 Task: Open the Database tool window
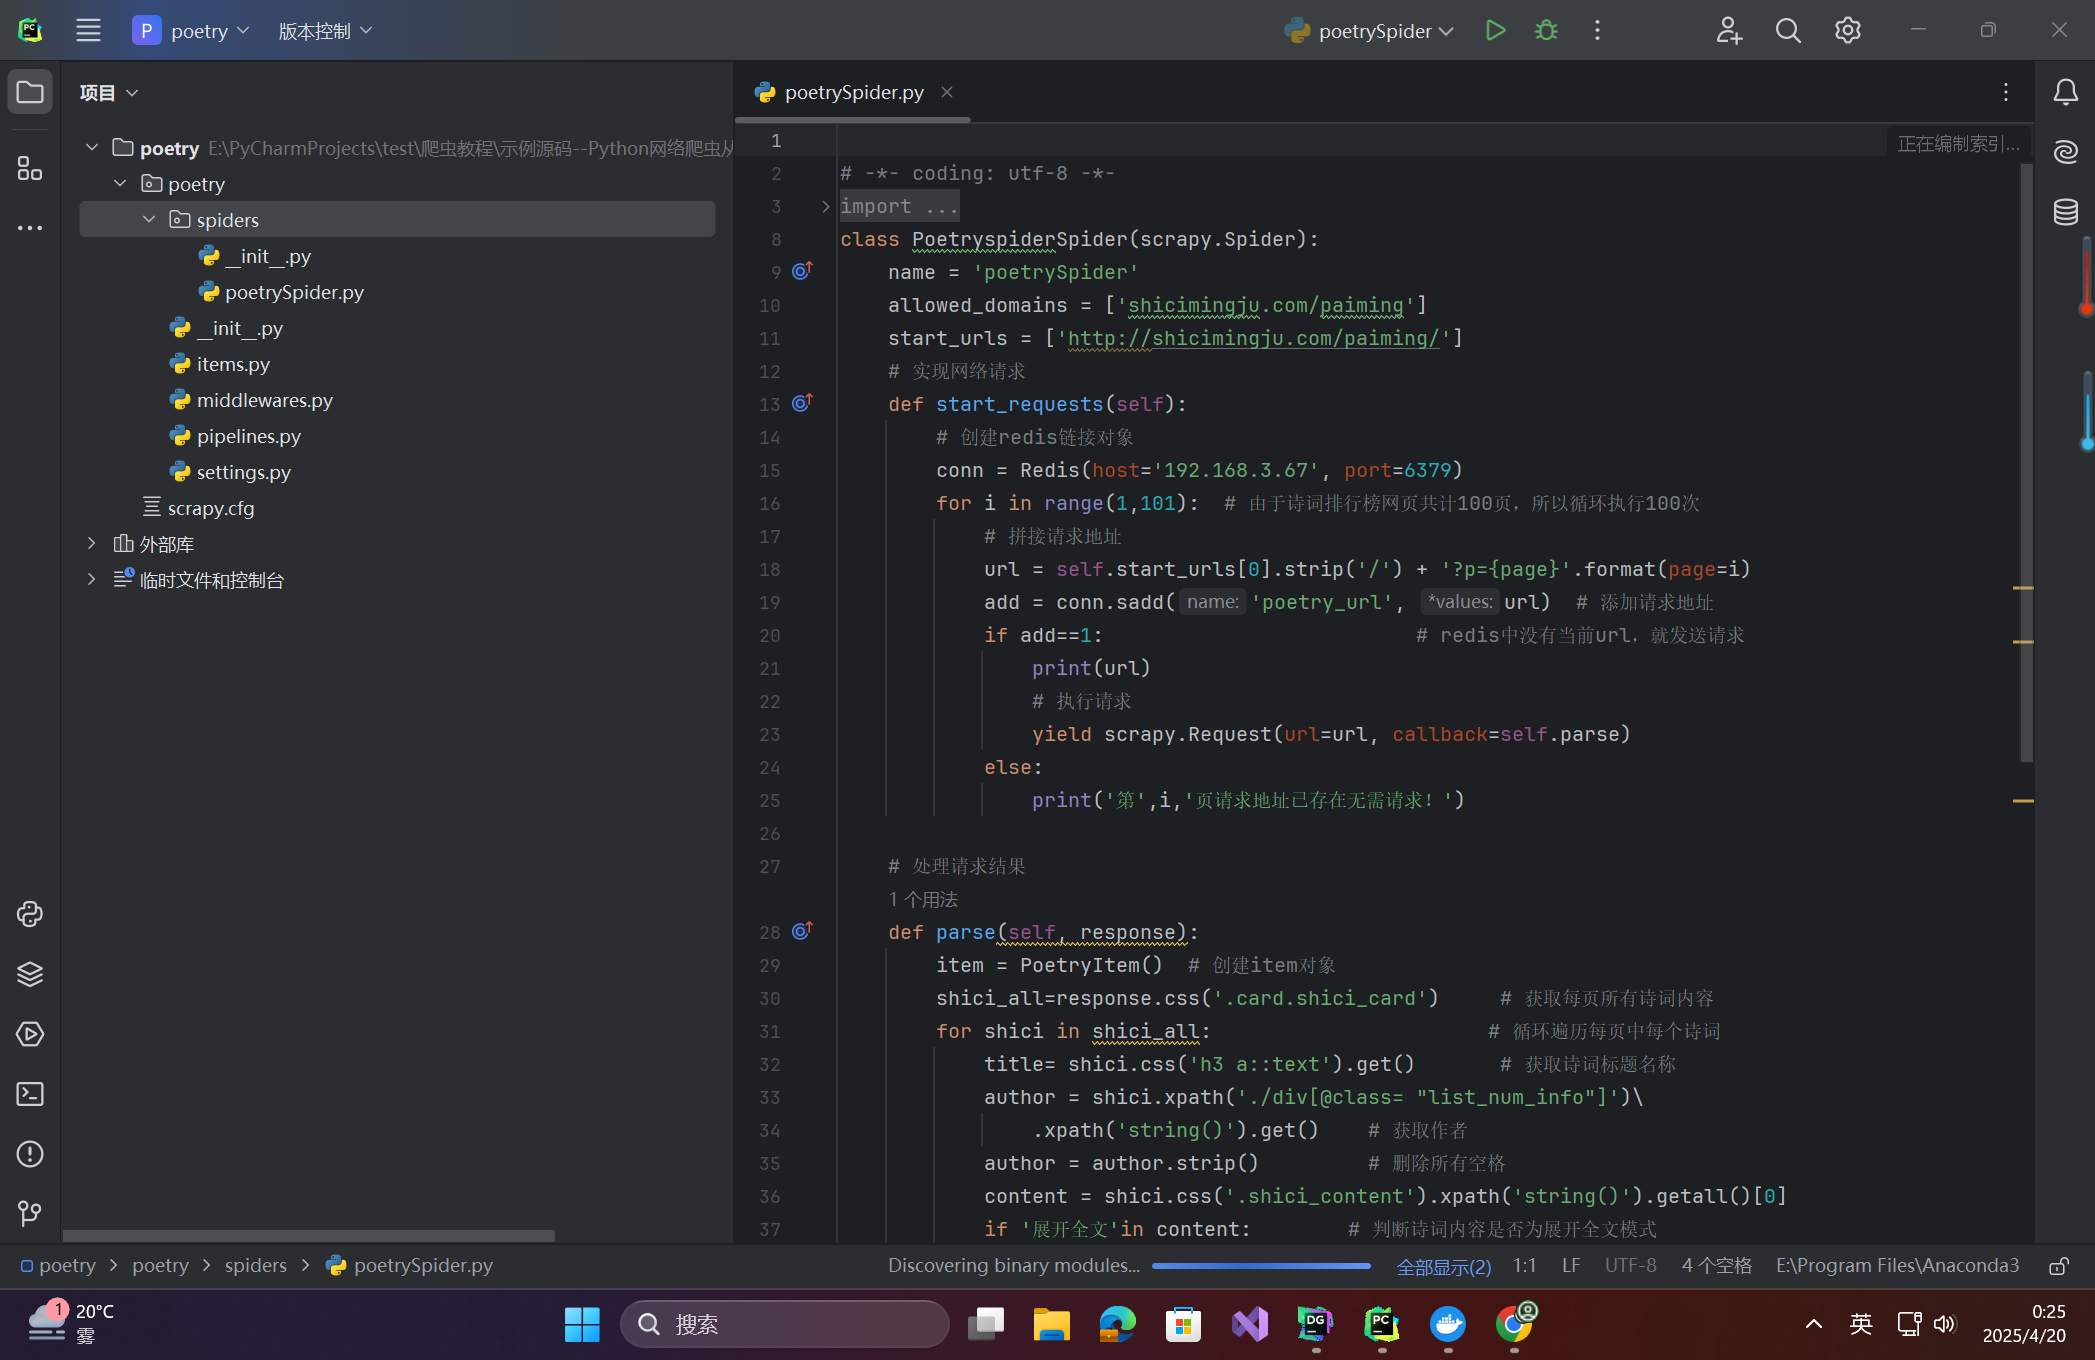[x=2065, y=212]
